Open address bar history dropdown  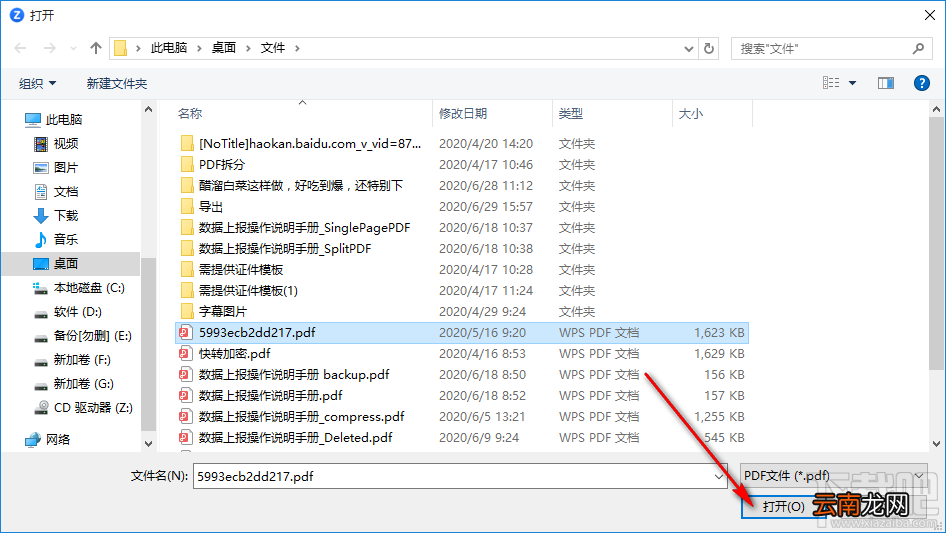click(688, 48)
